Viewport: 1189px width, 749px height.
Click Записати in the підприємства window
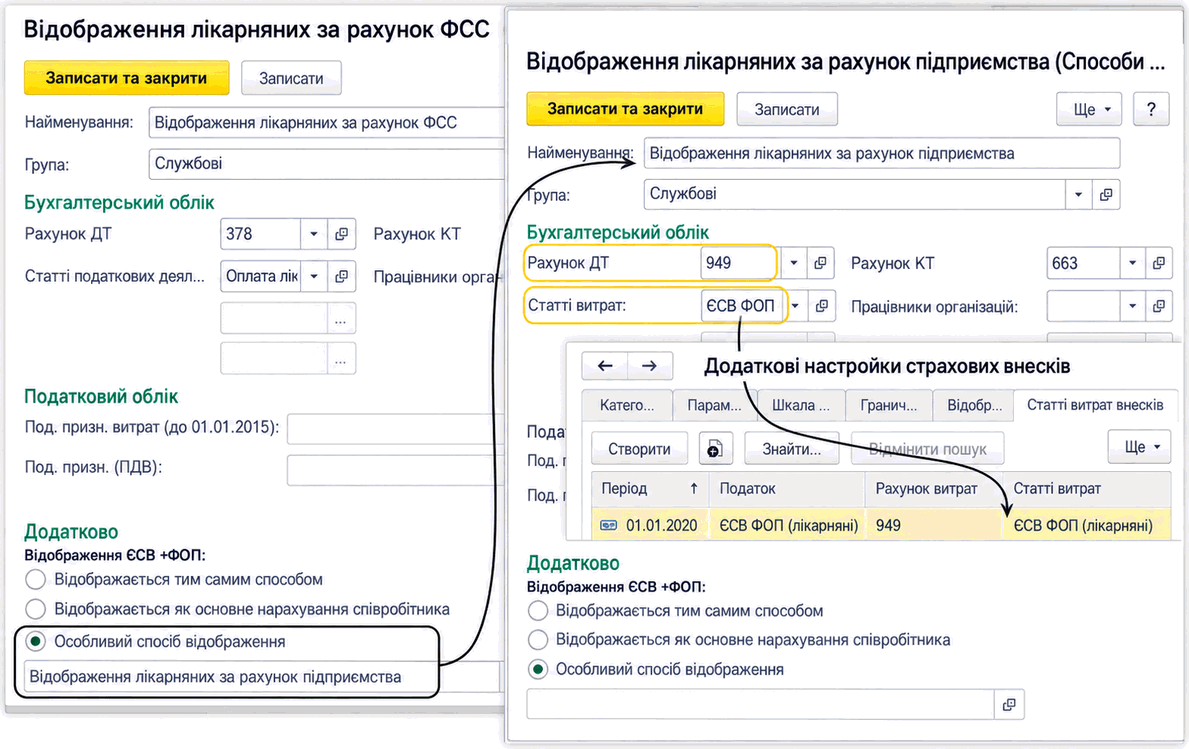click(787, 109)
